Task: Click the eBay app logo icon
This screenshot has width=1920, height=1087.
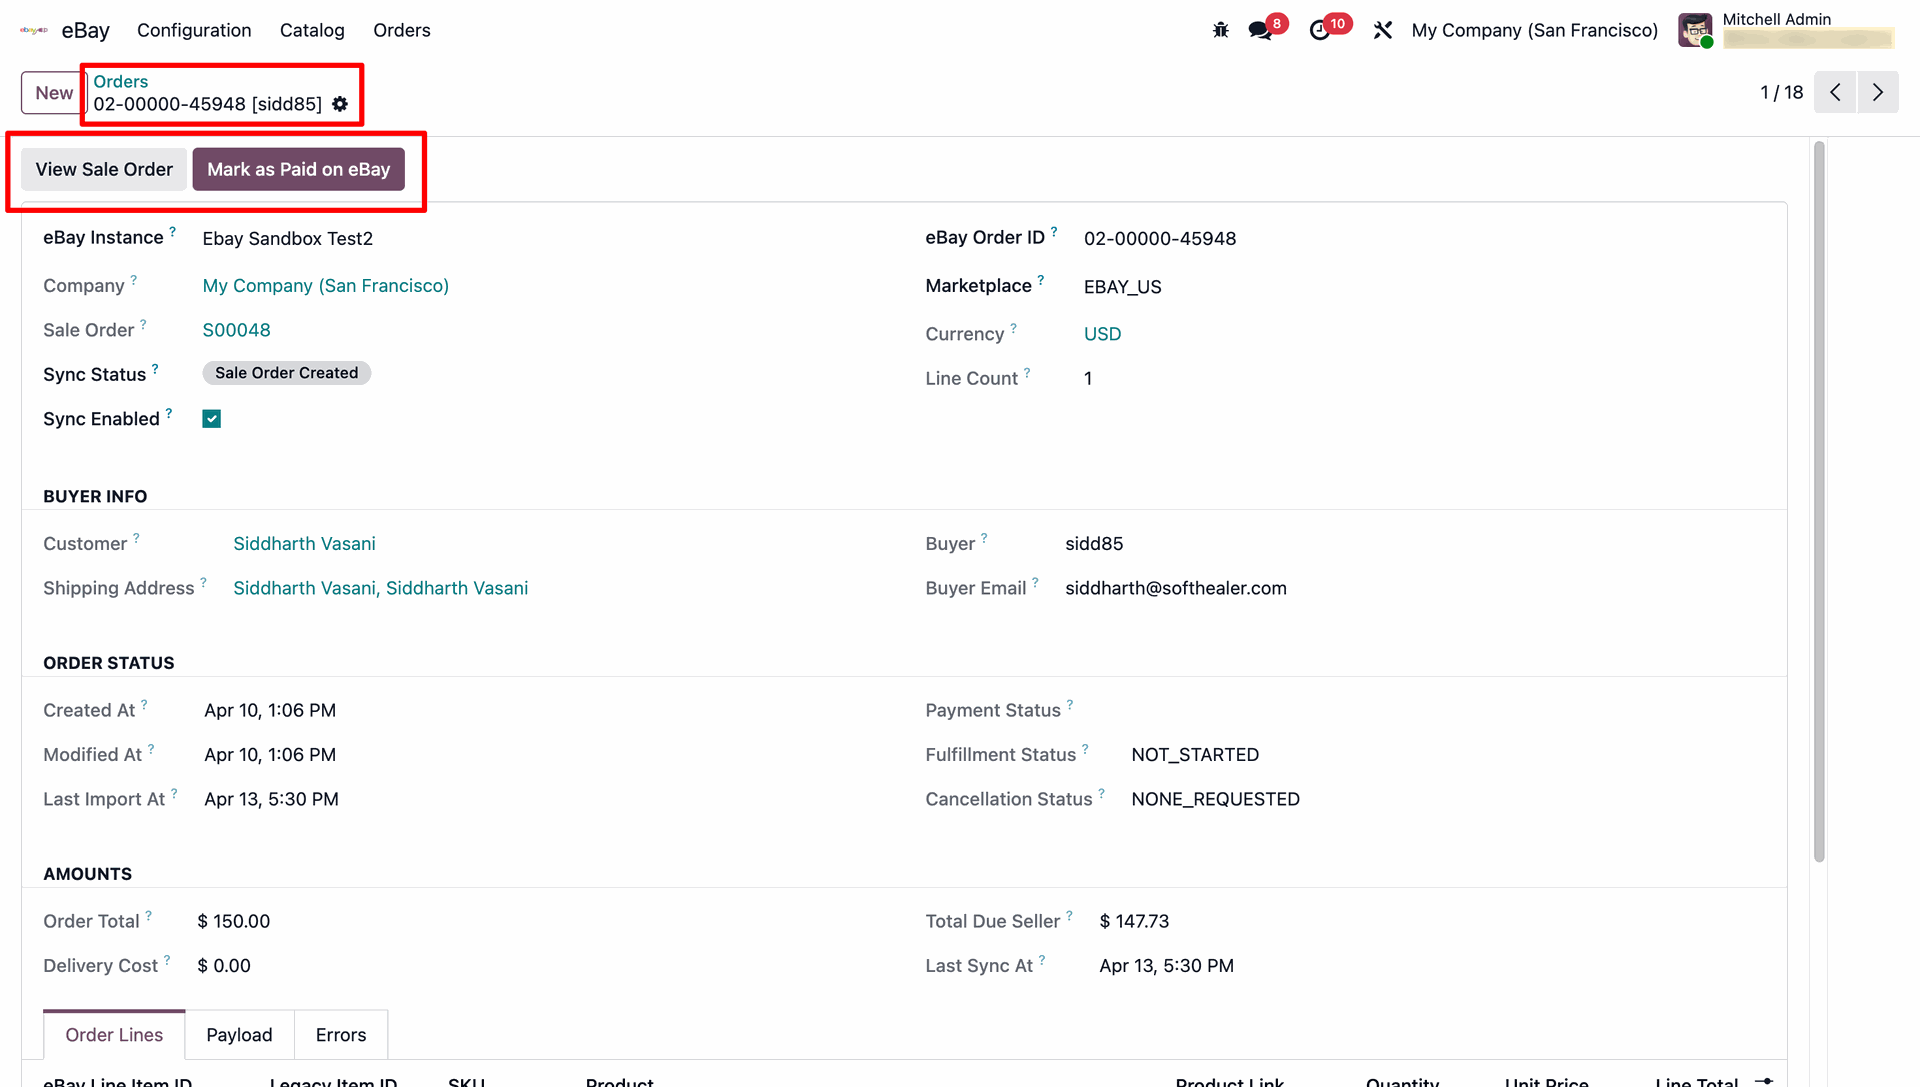Action: (34, 30)
